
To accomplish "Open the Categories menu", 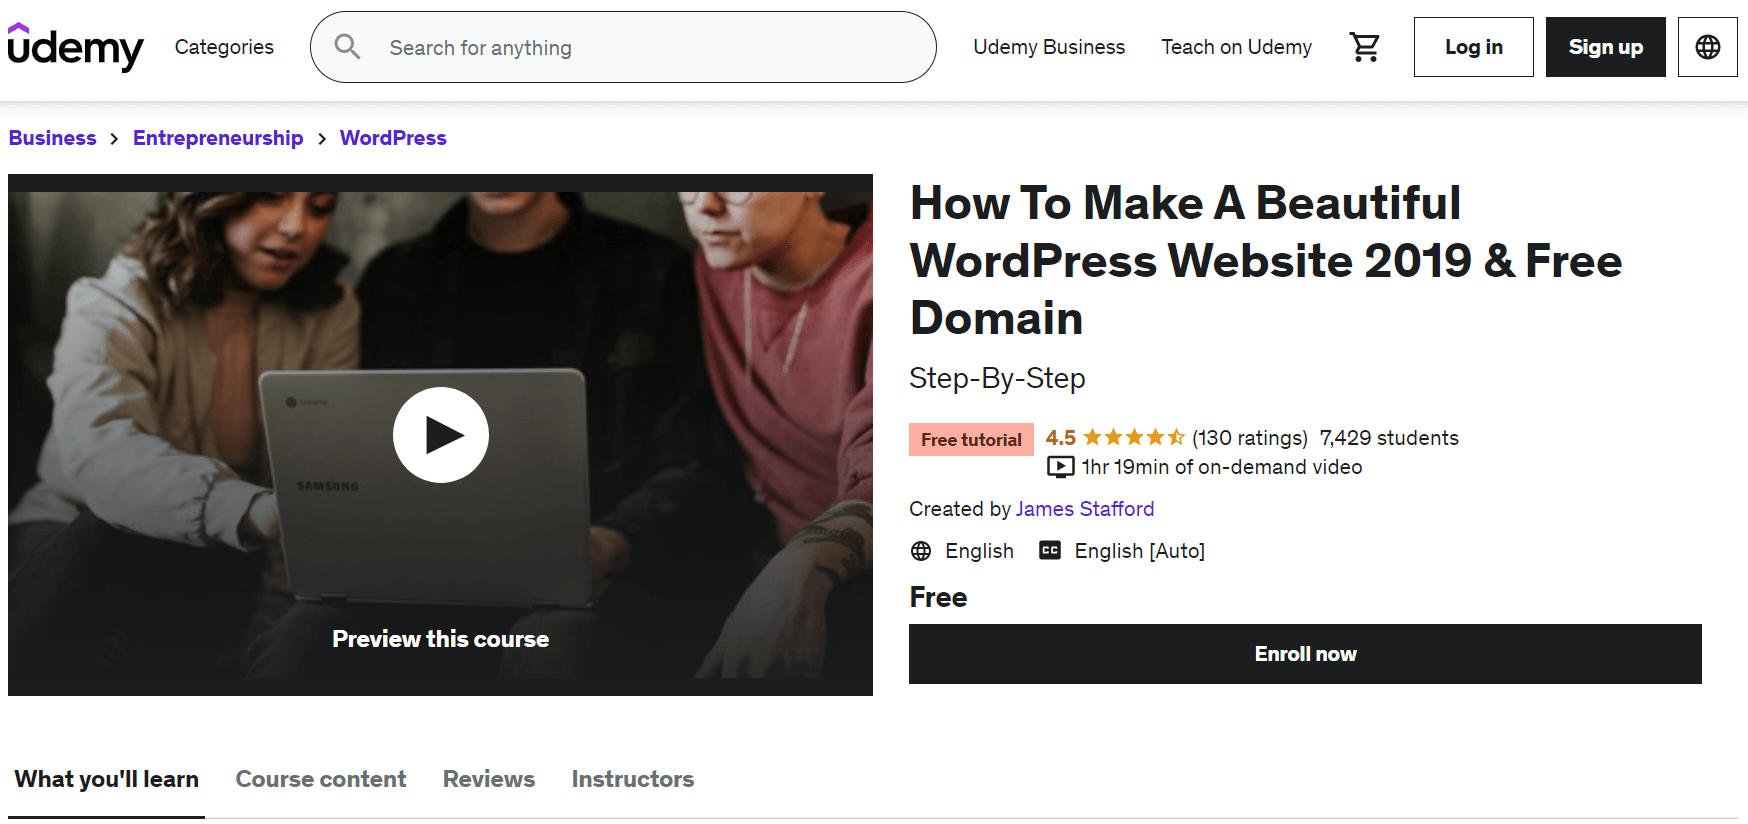I will click(x=224, y=47).
